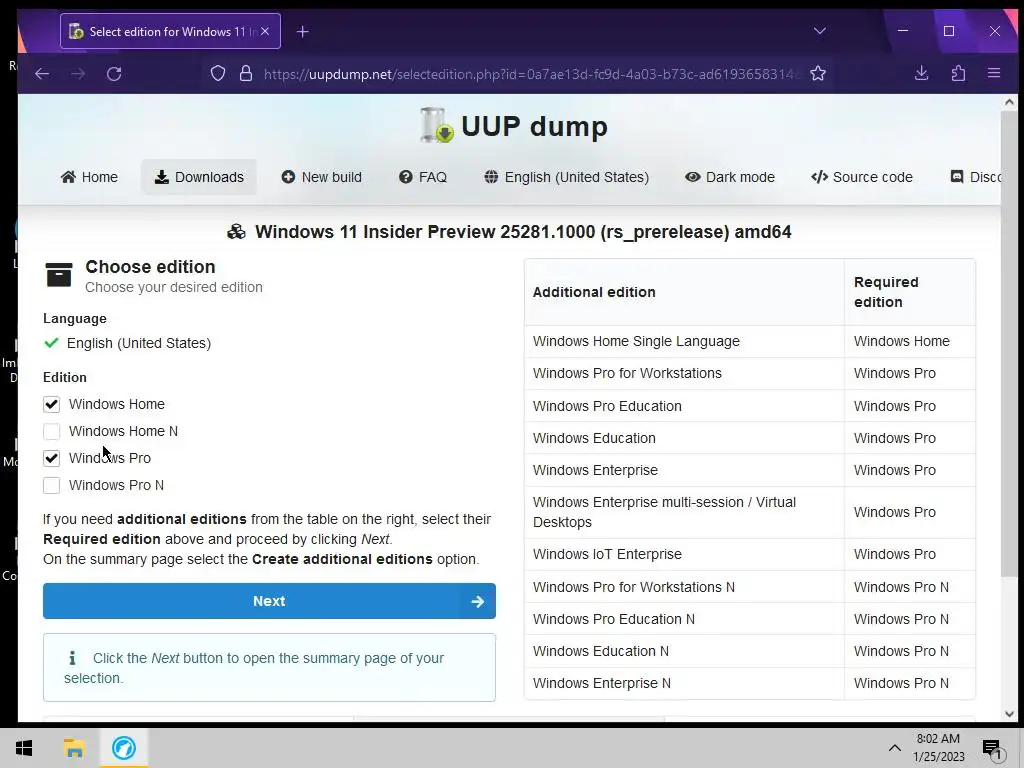Viewport: 1024px width, 768px height.
Task: Open the New build nav item
Action: (321, 177)
